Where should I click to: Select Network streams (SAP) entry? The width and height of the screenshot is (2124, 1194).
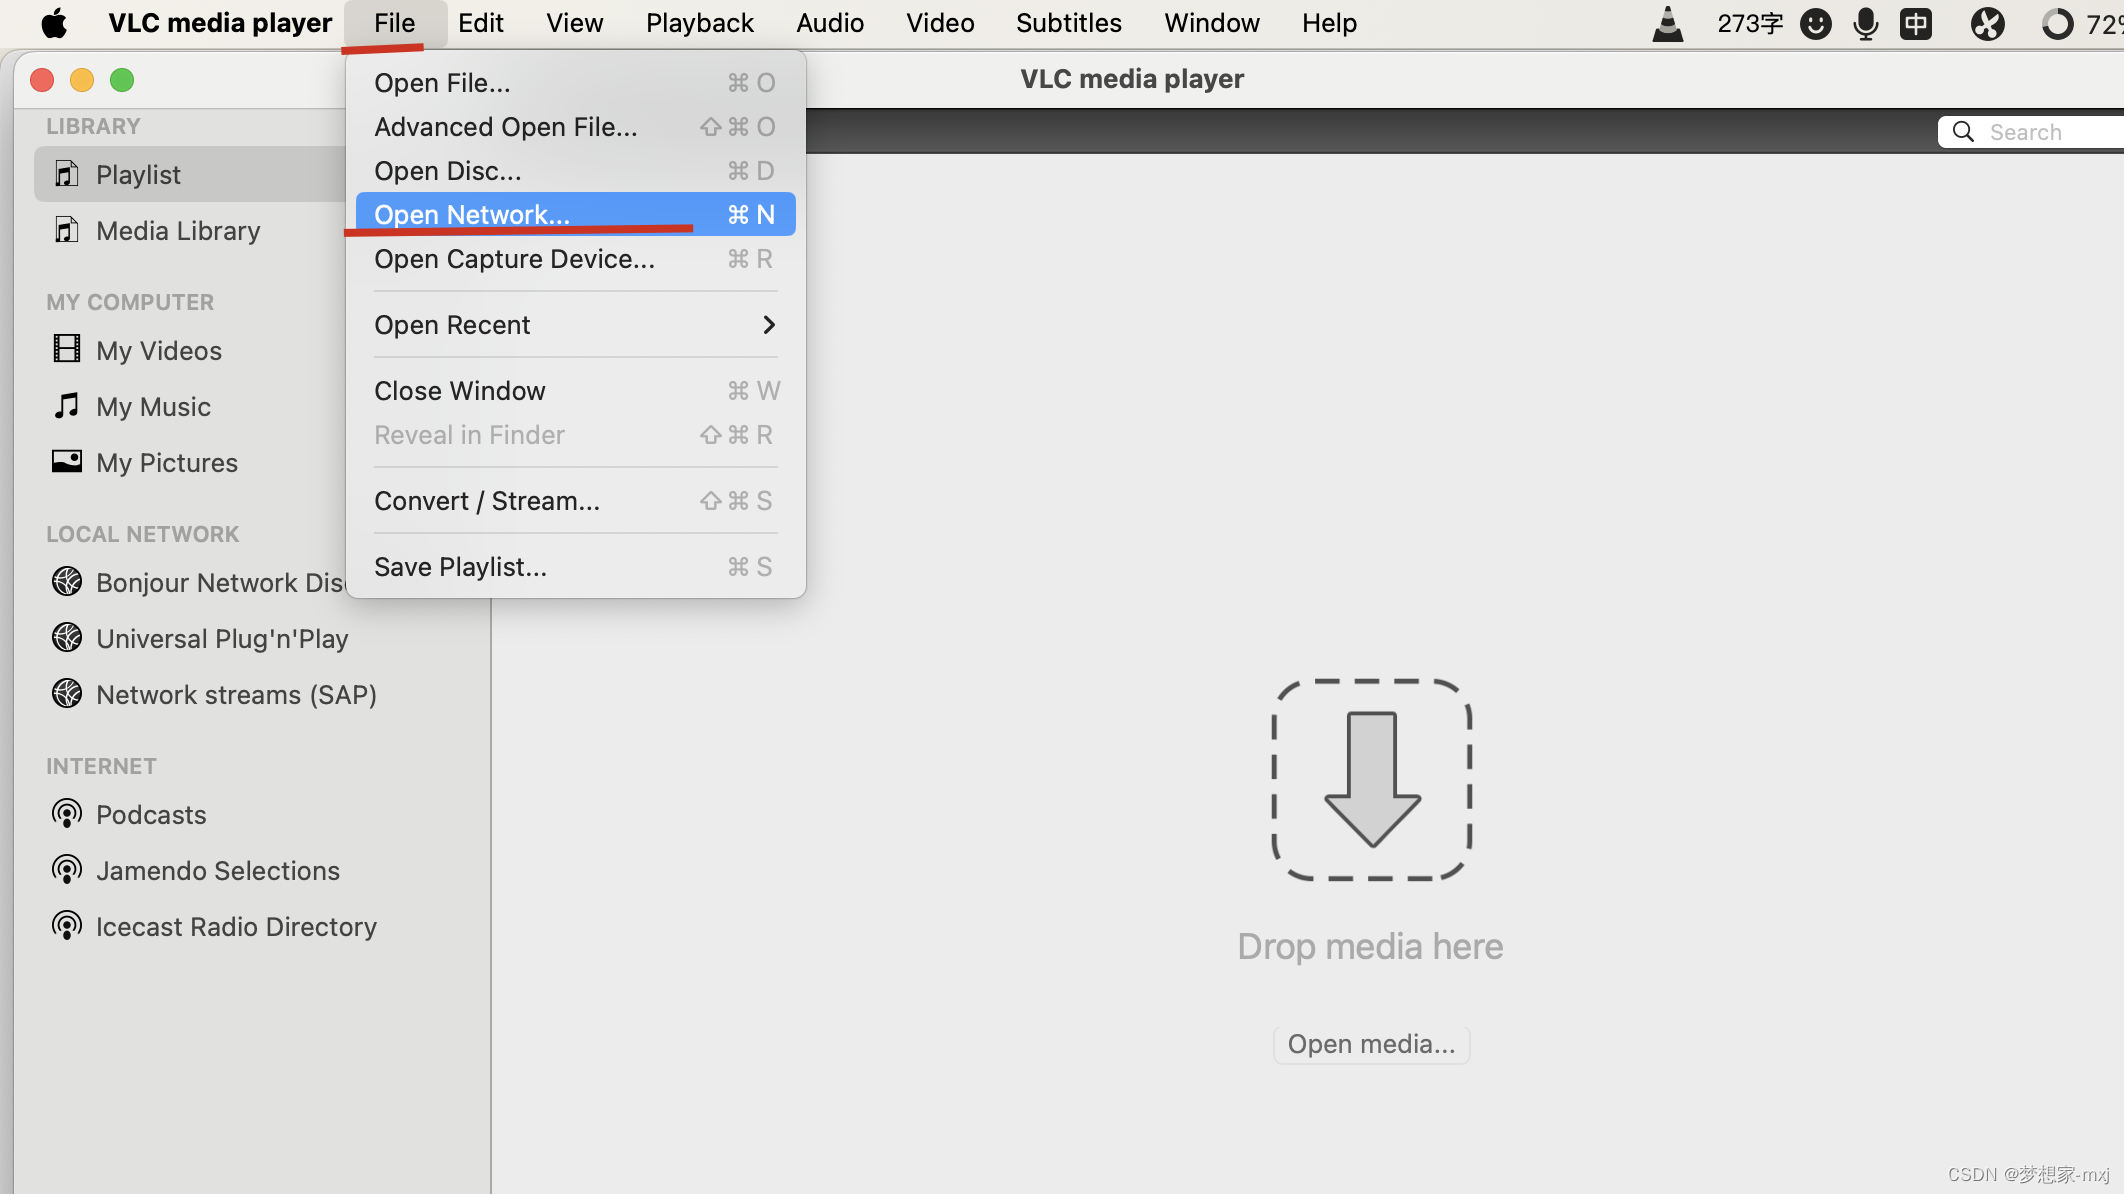tap(236, 695)
